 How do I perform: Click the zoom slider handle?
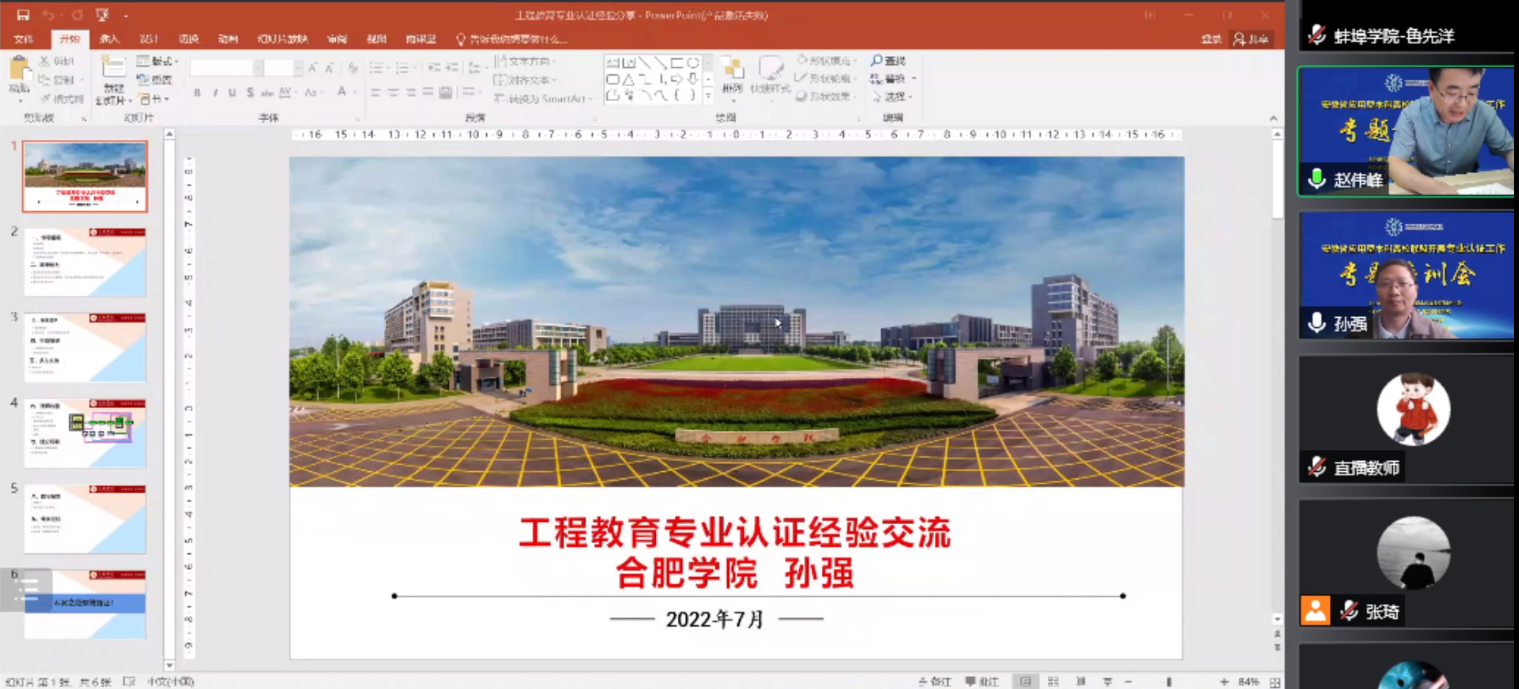click(x=1169, y=681)
